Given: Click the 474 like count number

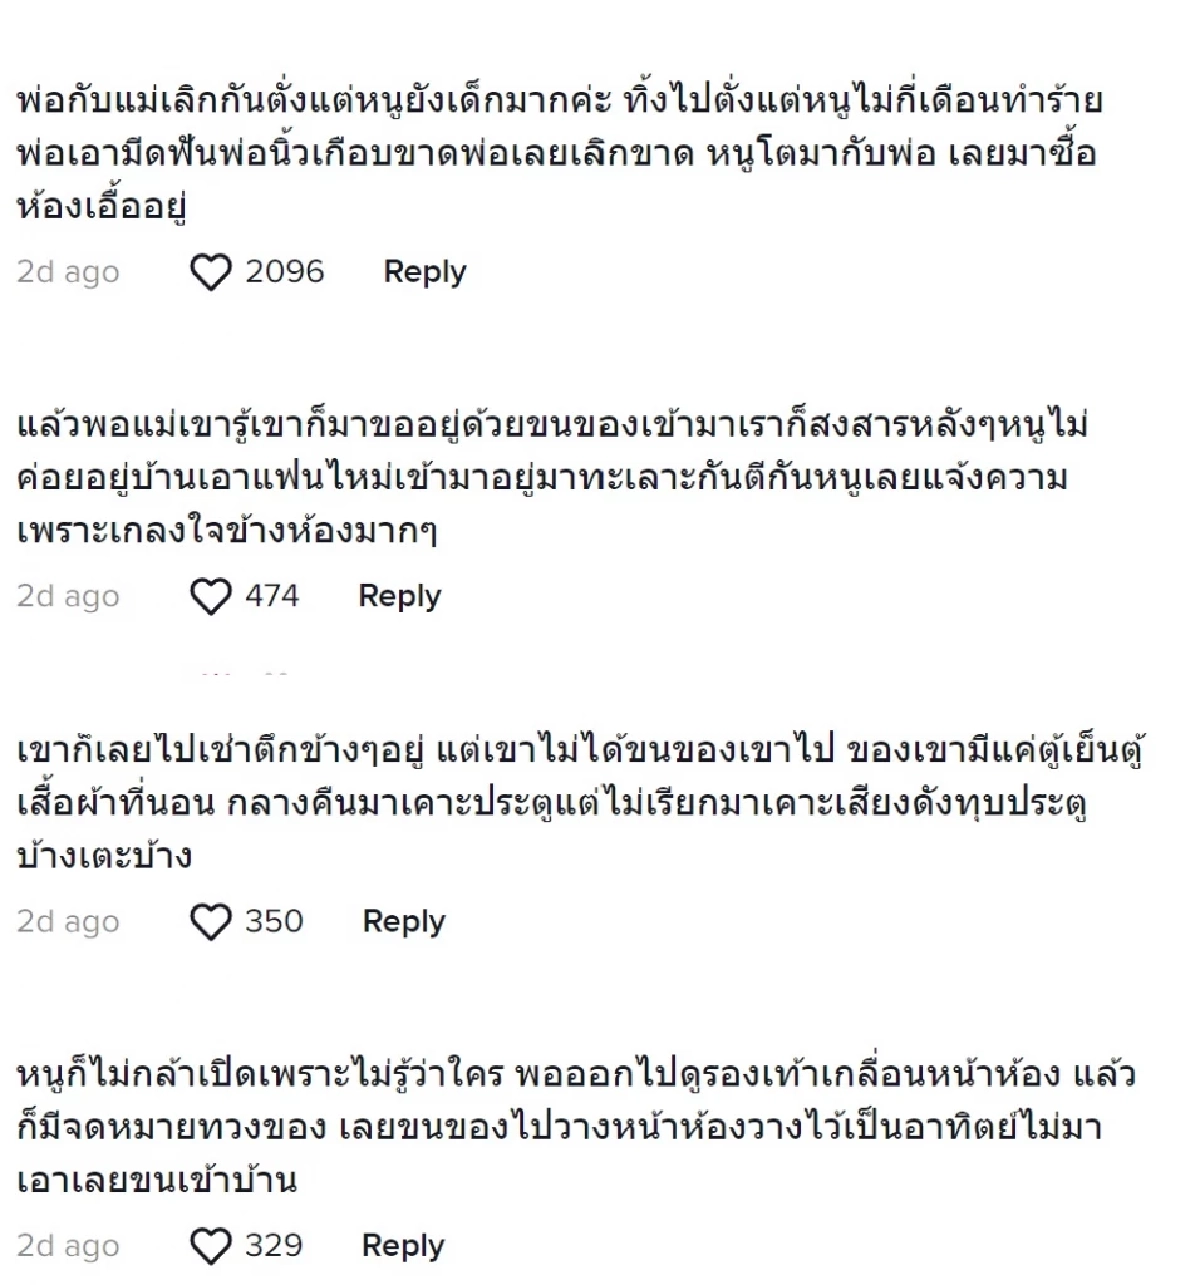Looking at the screenshot, I should [x=271, y=596].
